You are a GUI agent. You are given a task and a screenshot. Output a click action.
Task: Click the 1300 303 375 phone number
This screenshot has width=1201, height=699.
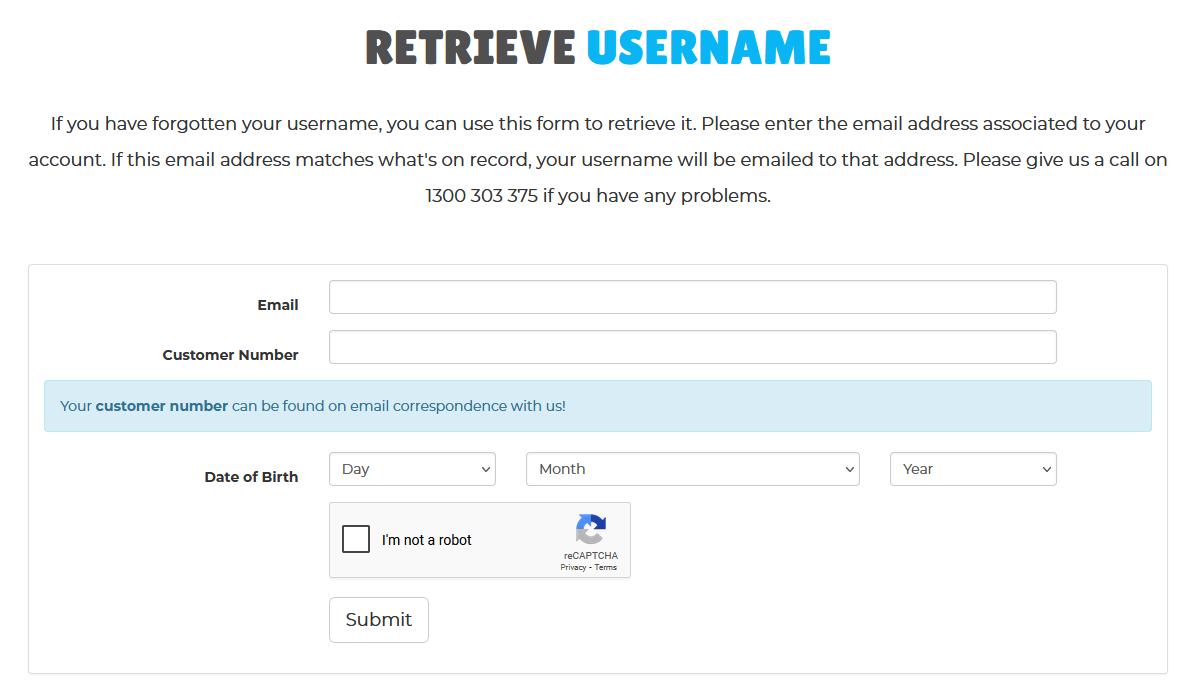(482, 196)
